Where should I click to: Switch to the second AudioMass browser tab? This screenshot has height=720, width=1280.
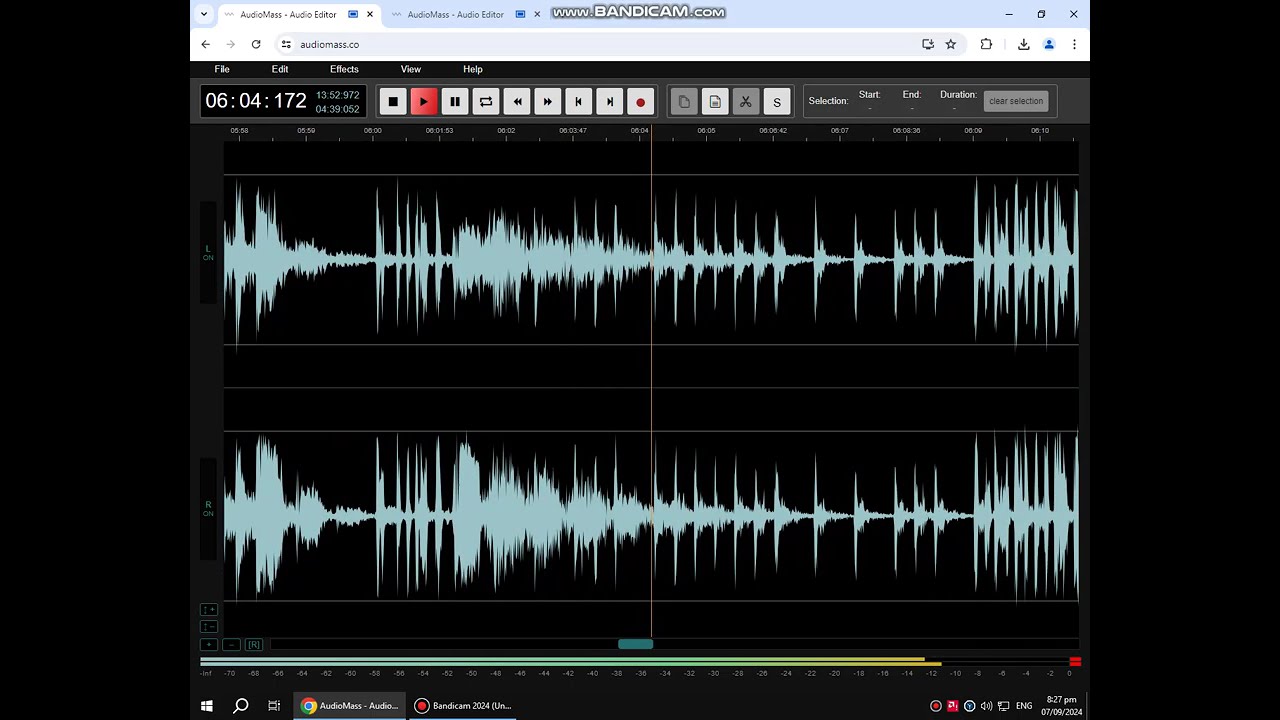456,15
